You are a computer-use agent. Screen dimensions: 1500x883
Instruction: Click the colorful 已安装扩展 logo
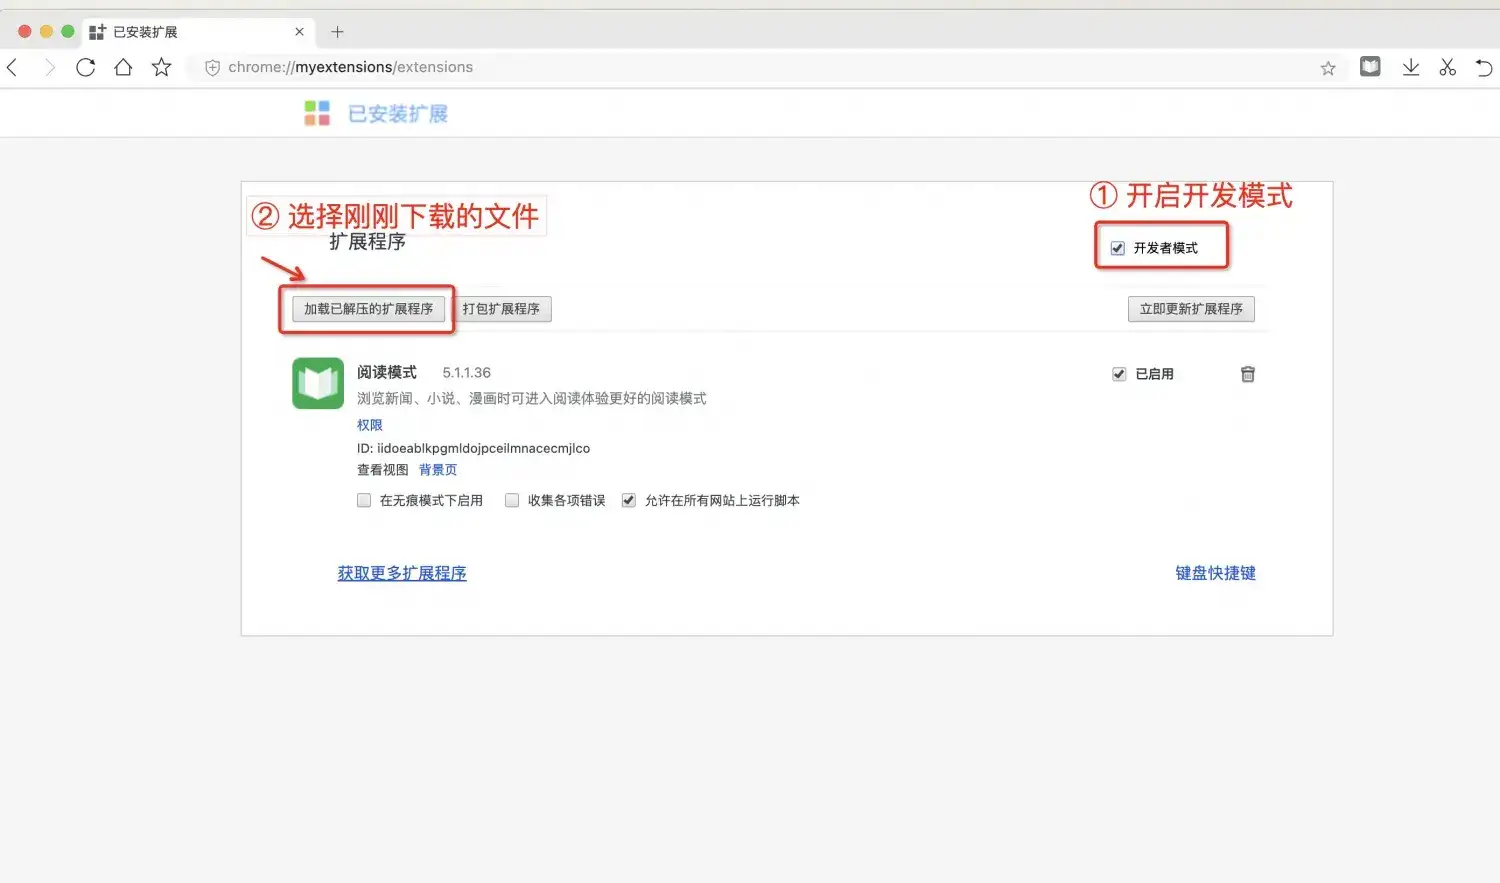coord(317,113)
